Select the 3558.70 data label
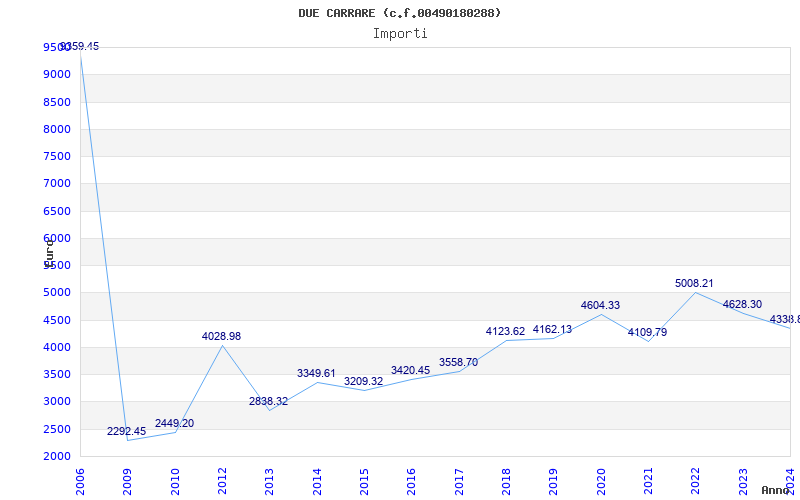Screen dimensions: 800x500 458,363
